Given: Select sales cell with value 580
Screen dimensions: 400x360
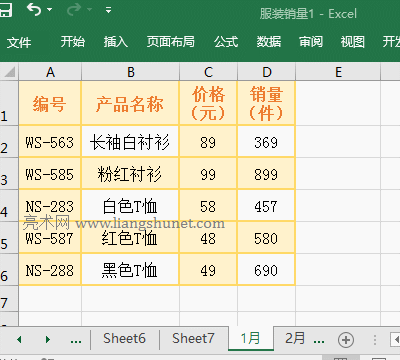Looking at the screenshot, I should pos(266,238).
